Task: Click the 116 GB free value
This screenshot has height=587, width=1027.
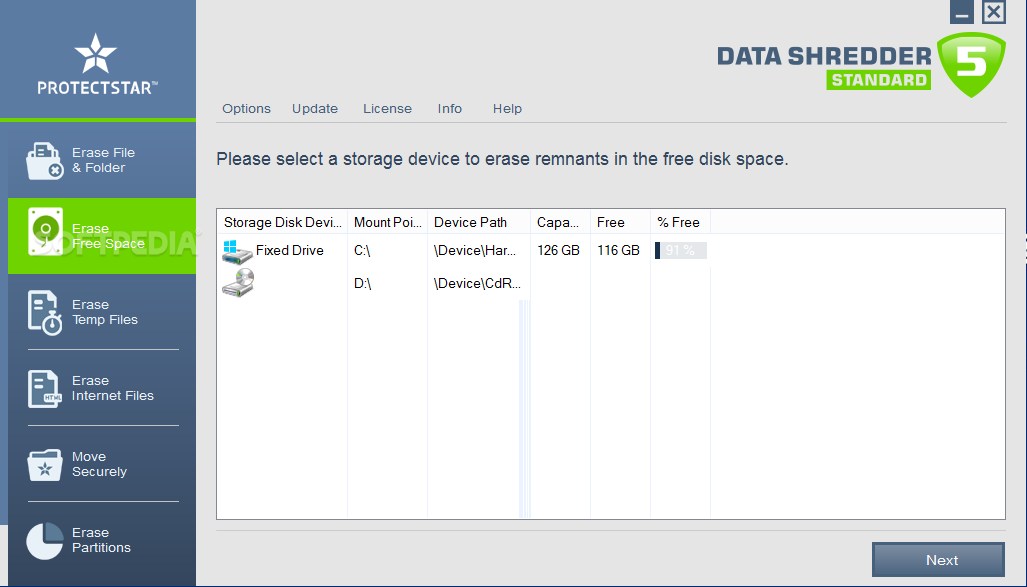Action: [618, 250]
